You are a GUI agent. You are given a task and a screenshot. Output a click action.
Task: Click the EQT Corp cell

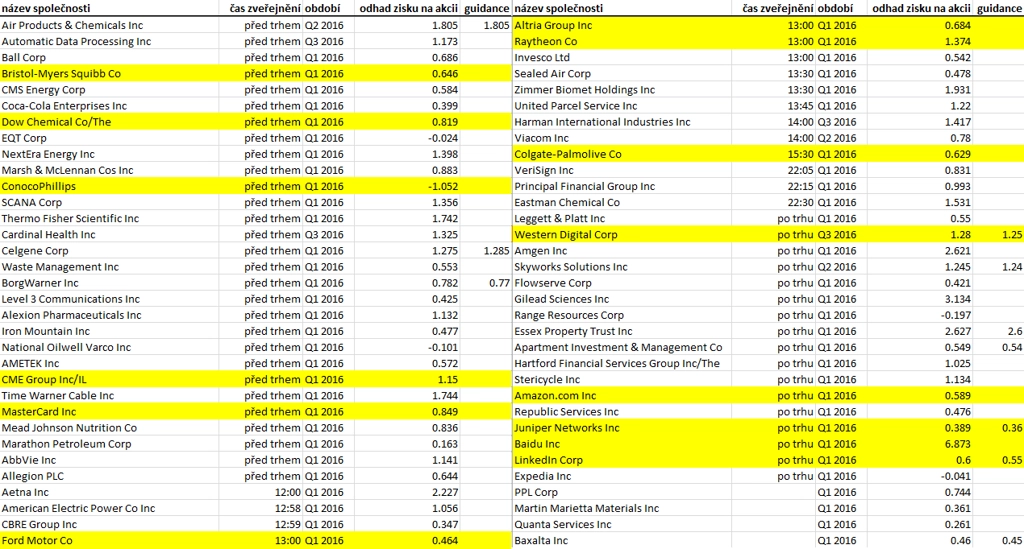(x=110, y=138)
